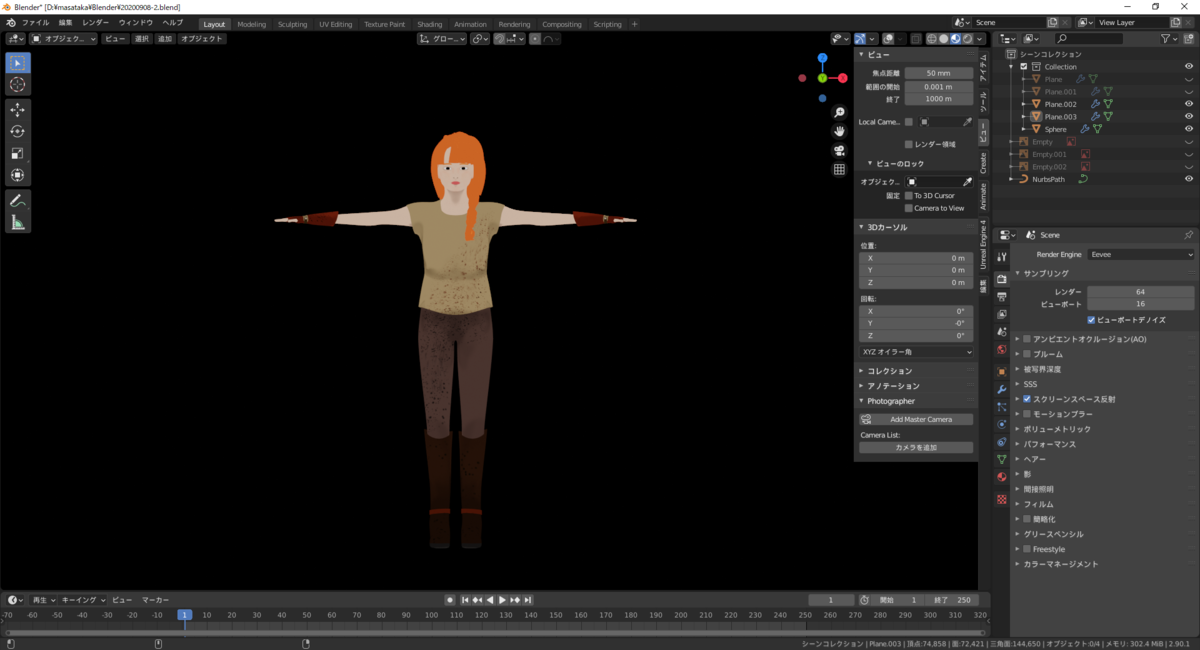Disable スクリーンスペース反射 checkbox
This screenshot has width=1200, height=650.
click(x=1027, y=399)
